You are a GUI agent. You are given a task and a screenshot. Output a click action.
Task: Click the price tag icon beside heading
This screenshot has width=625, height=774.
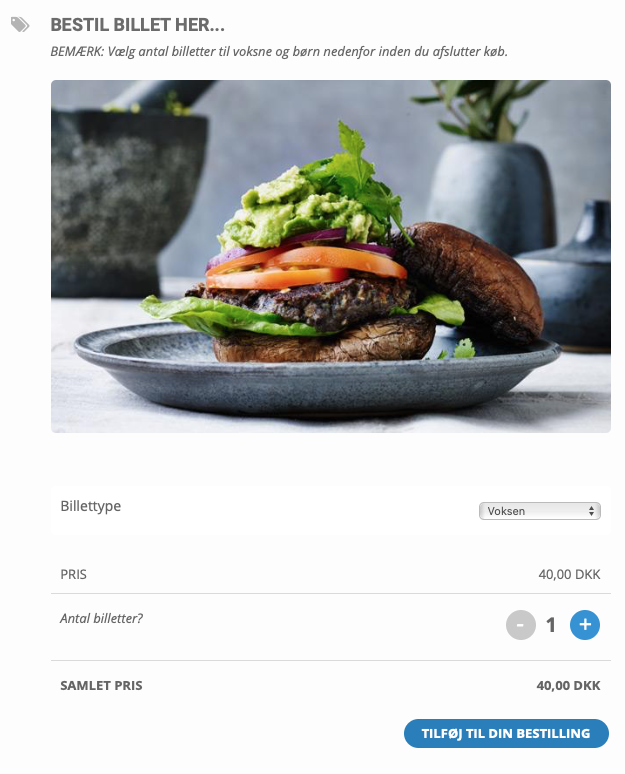pyautogui.click(x=20, y=25)
